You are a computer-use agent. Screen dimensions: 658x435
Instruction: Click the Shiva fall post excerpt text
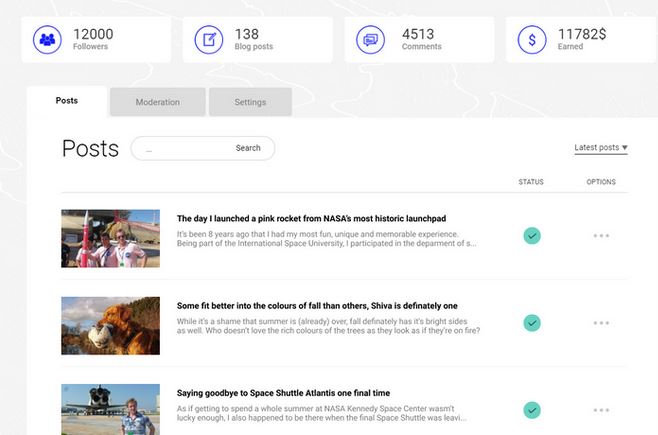point(328,326)
